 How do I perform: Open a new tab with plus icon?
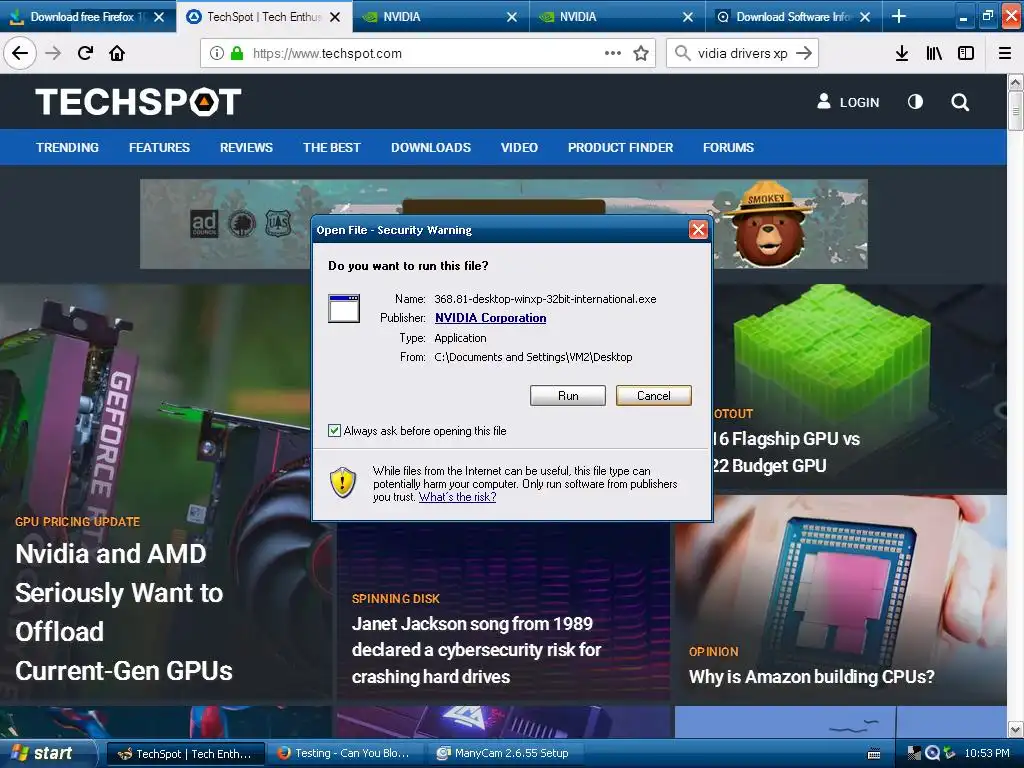click(x=899, y=16)
